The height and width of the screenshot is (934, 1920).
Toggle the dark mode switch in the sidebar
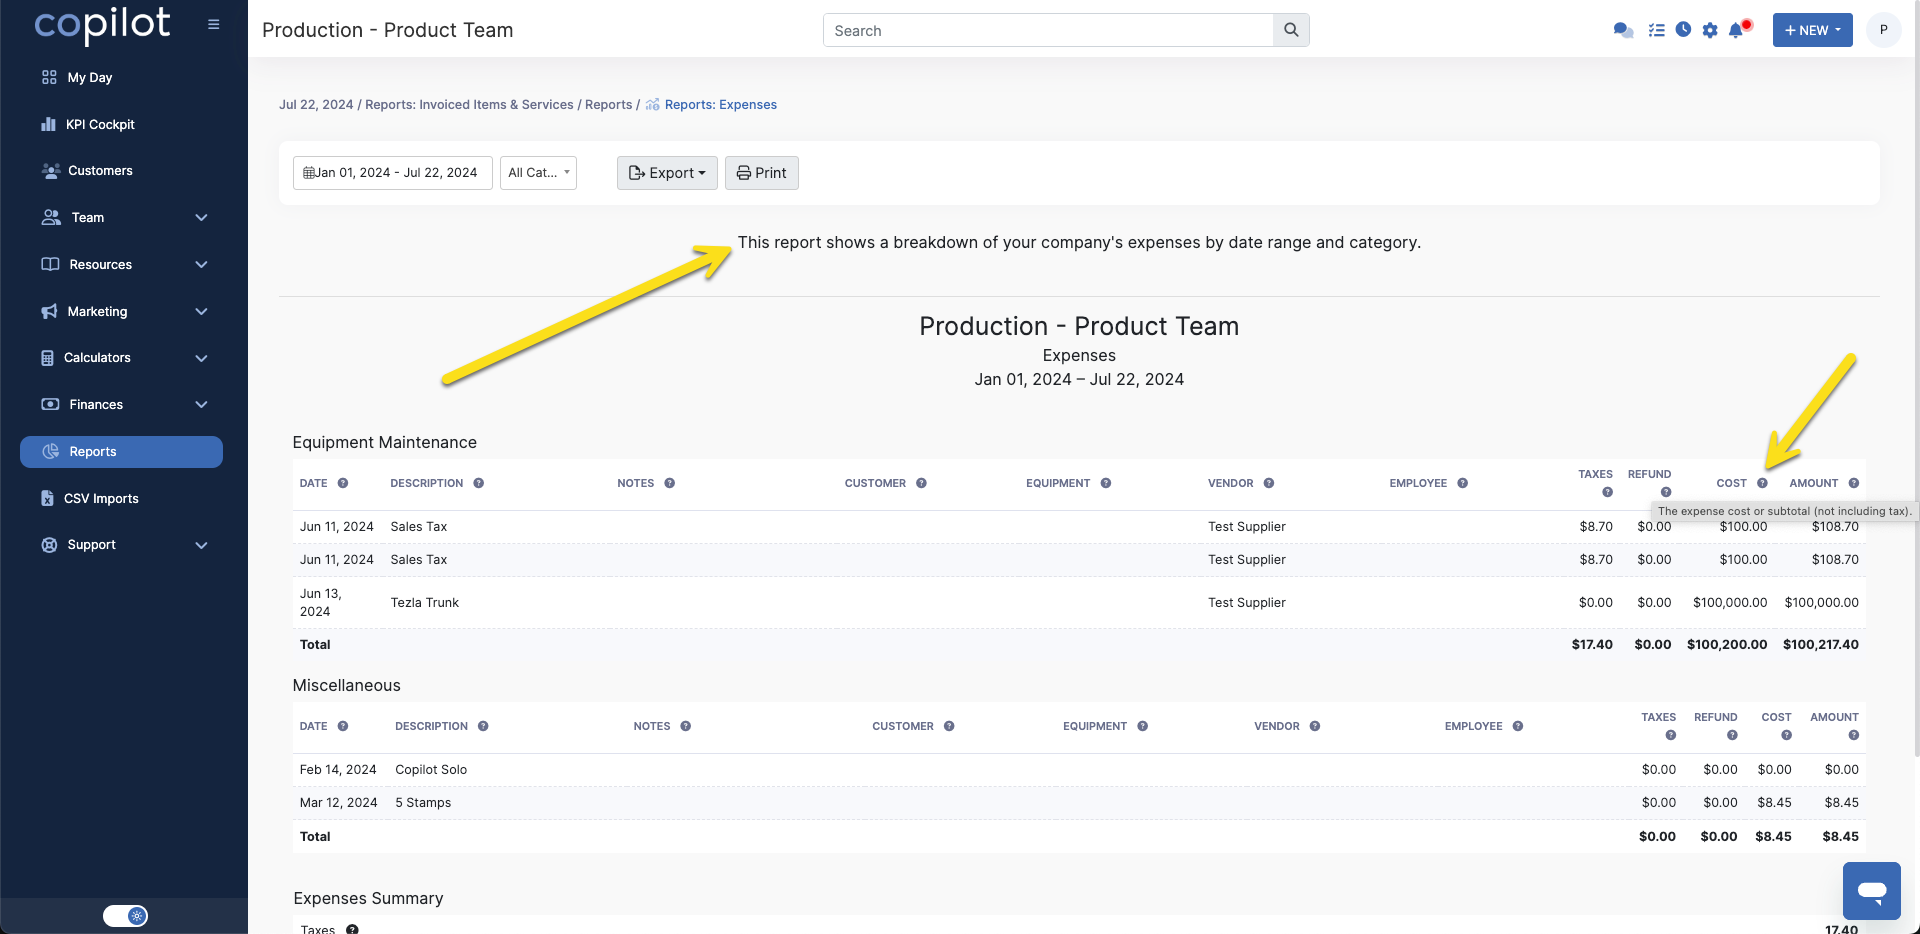(125, 916)
